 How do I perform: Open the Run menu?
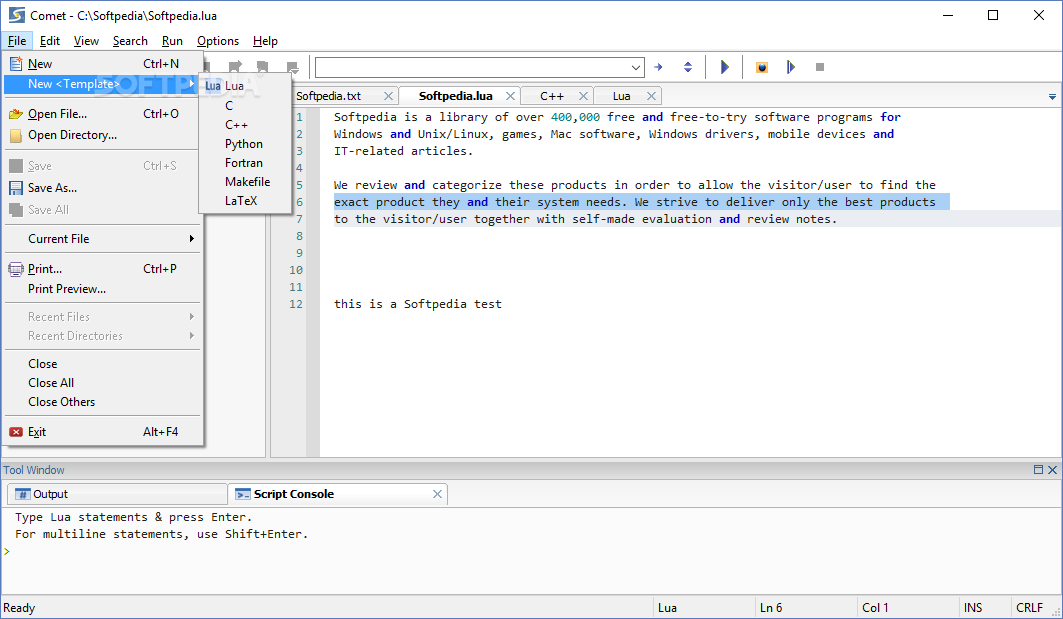[x=172, y=41]
